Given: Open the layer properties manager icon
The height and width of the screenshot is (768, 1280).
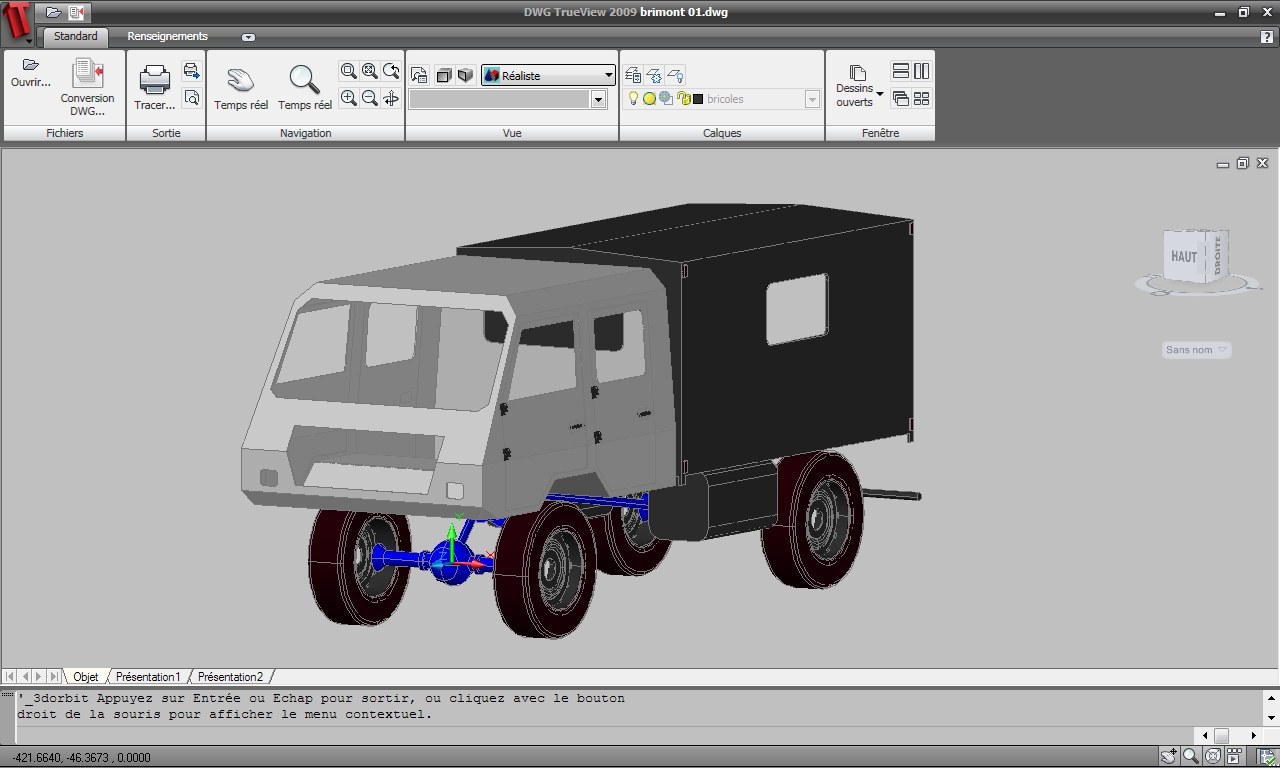Looking at the screenshot, I should [633, 75].
